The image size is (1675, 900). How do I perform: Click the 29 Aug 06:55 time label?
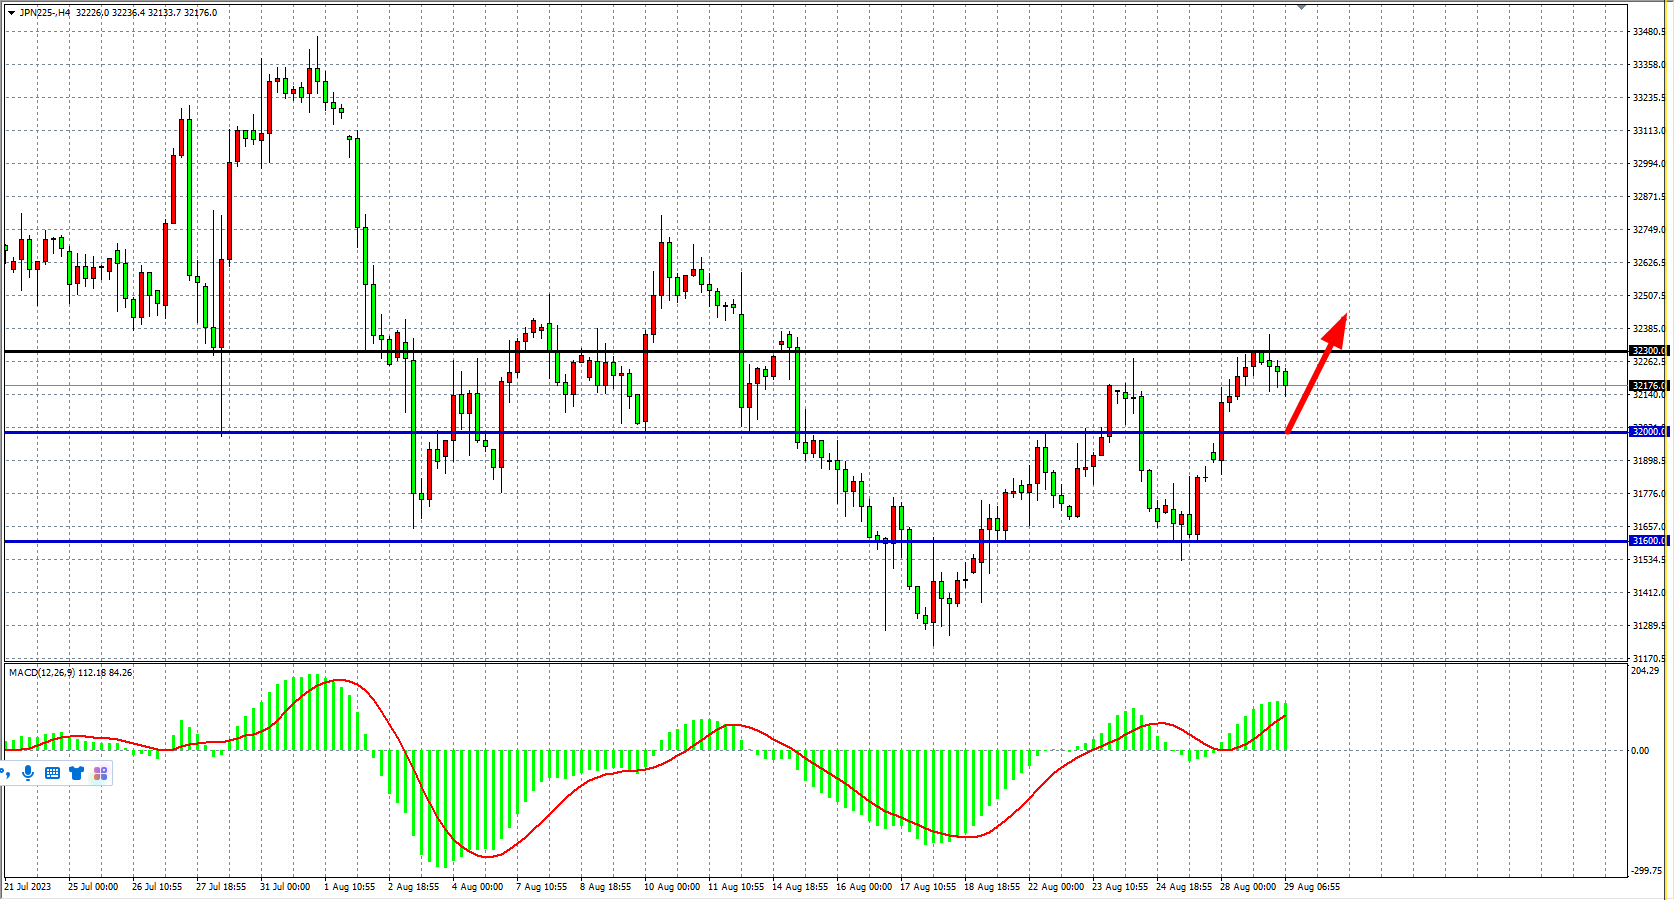(1311, 887)
